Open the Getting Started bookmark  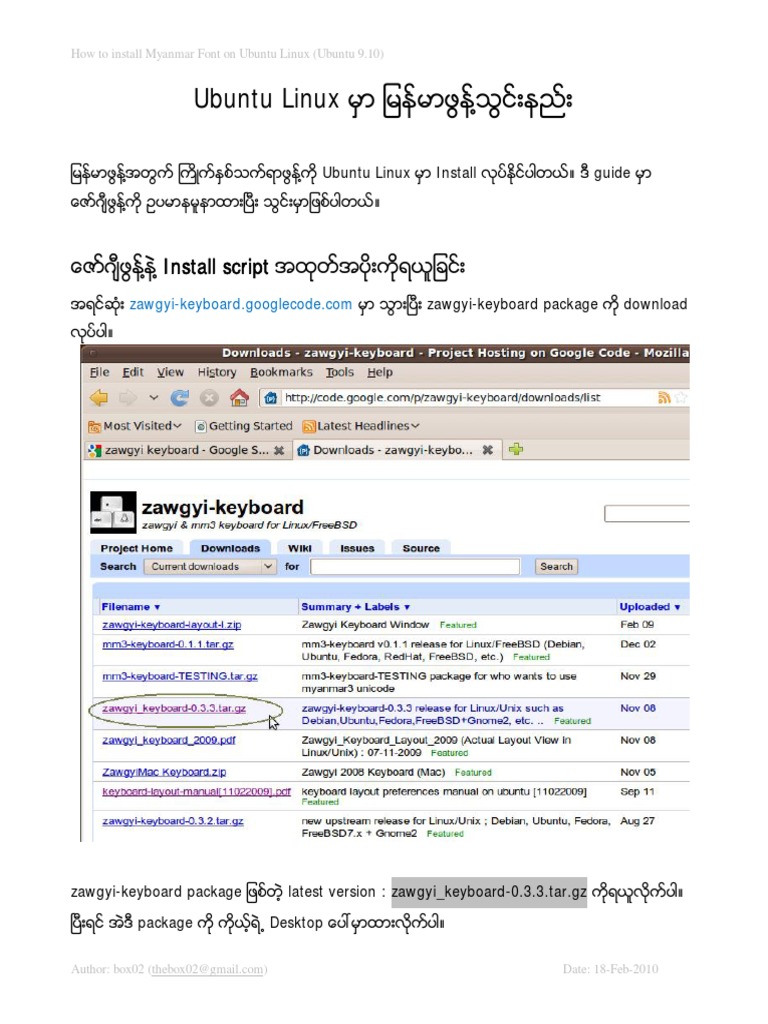coord(244,426)
